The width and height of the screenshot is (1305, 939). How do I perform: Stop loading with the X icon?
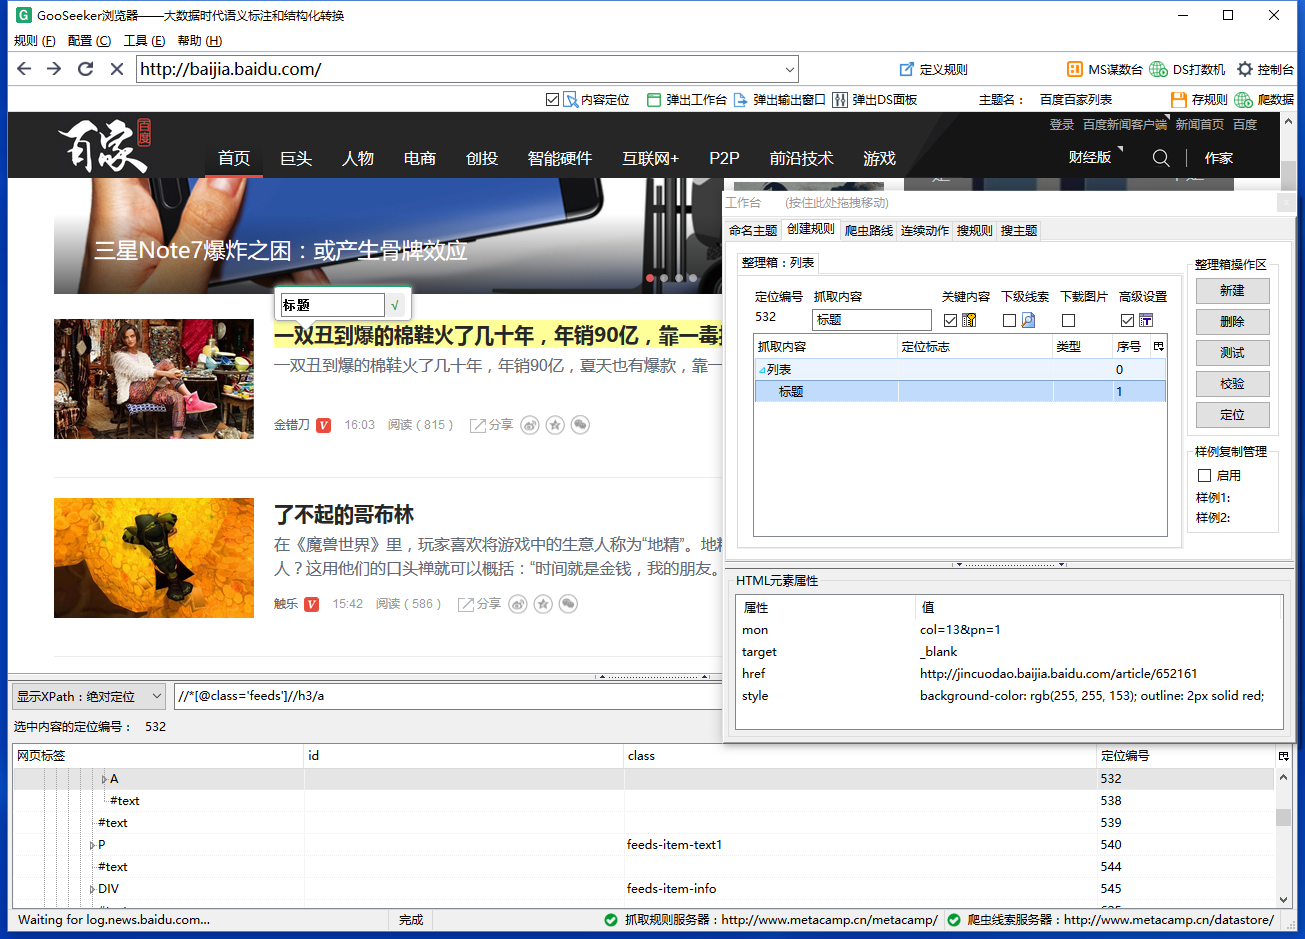tap(116, 69)
